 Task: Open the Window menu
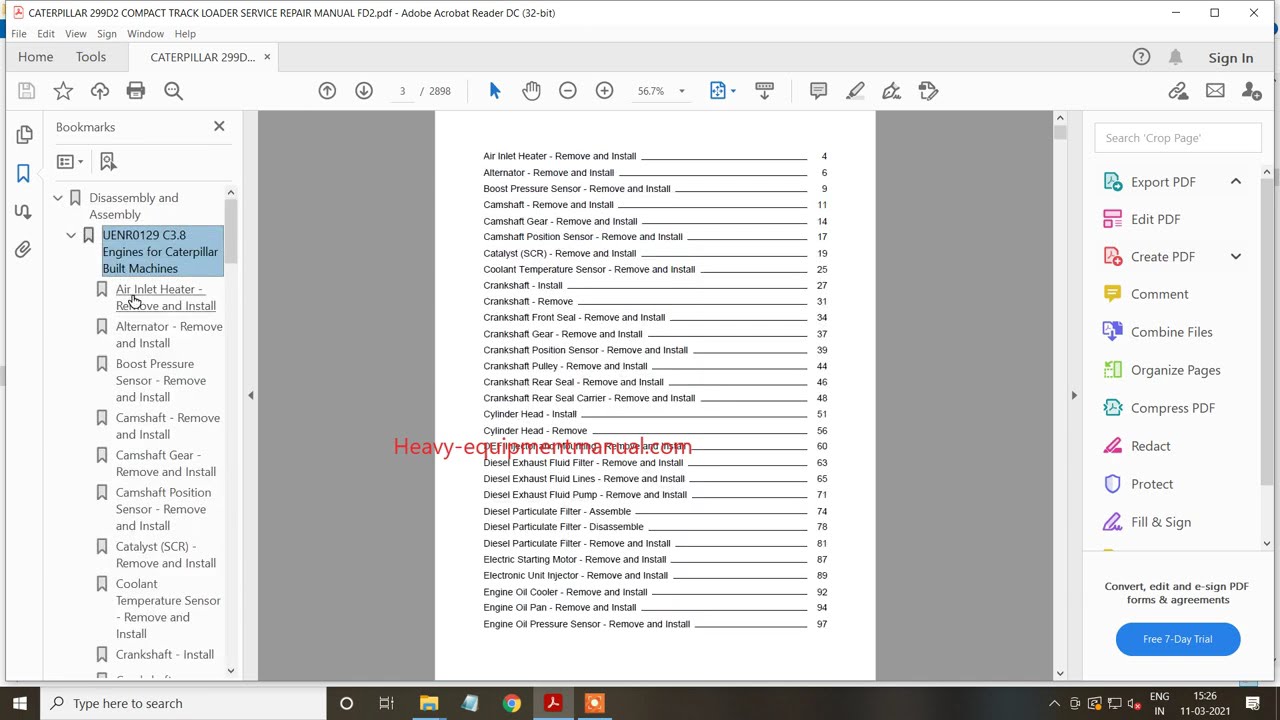[145, 34]
